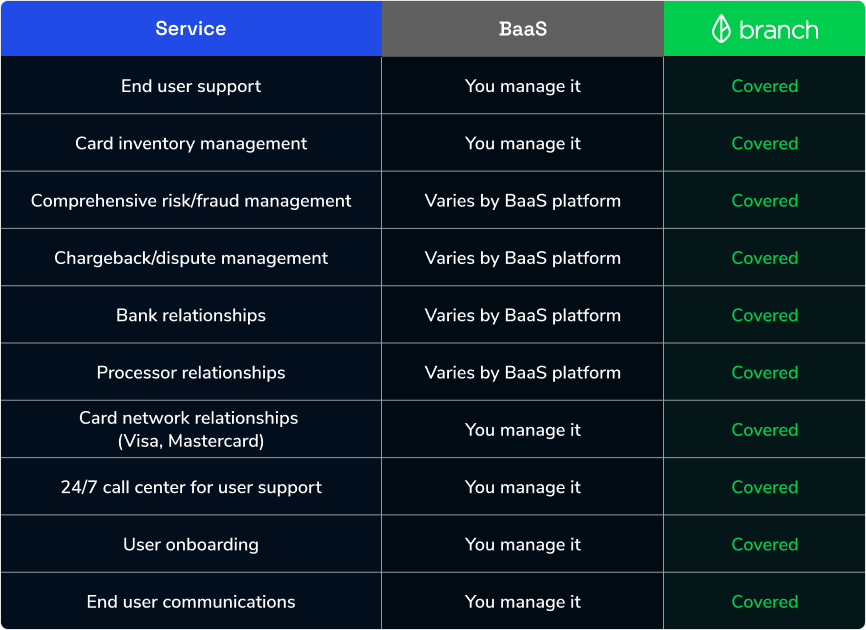The image size is (866, 630).
Task: Click the Covered label for End user support
Action: coord(764,86)
